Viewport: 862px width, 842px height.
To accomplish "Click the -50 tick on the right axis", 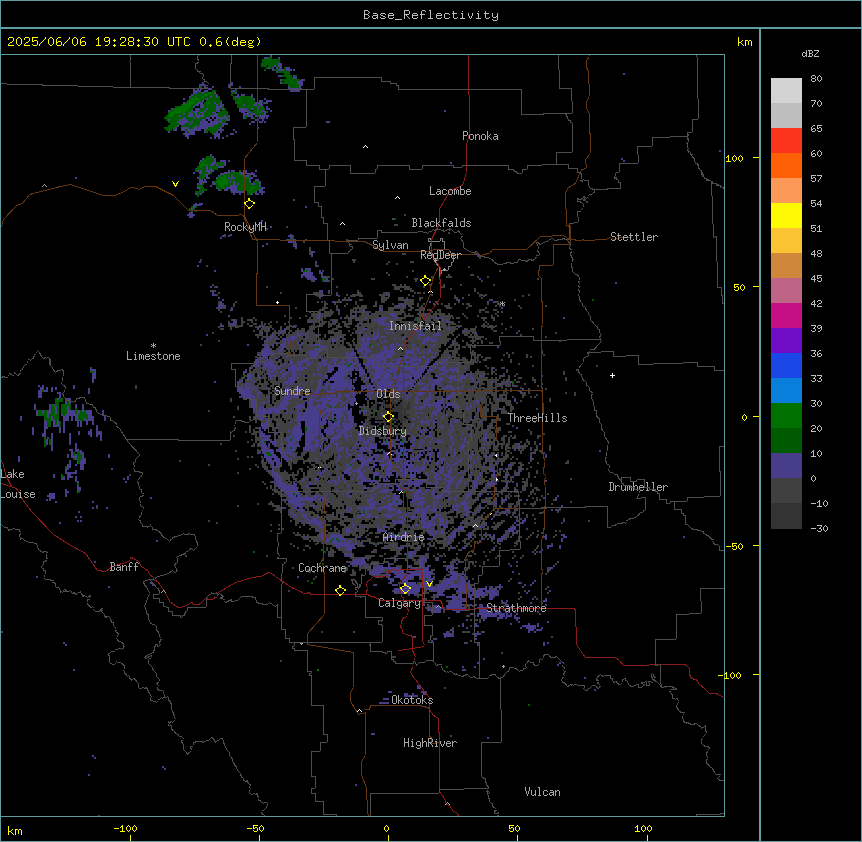I will [x=734, y=546].
